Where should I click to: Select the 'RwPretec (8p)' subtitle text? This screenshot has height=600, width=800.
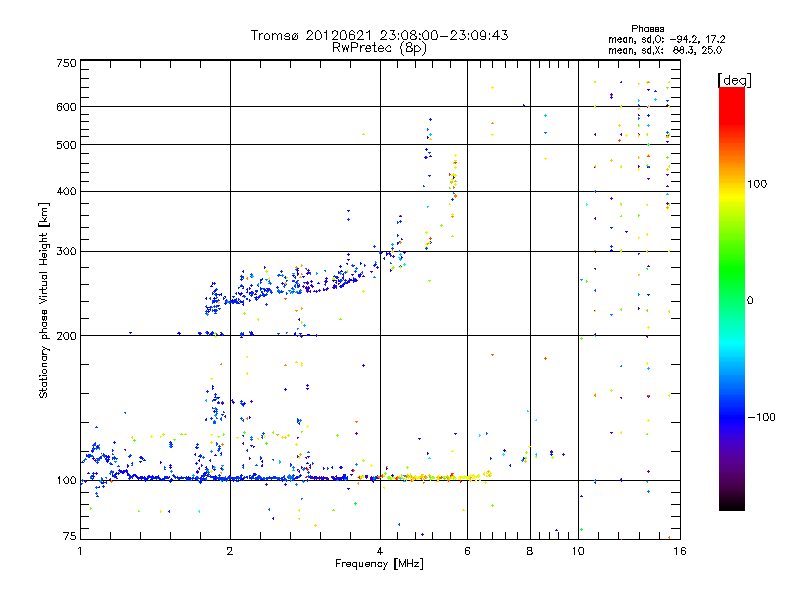pyautogui.click(x=379, y=48)
